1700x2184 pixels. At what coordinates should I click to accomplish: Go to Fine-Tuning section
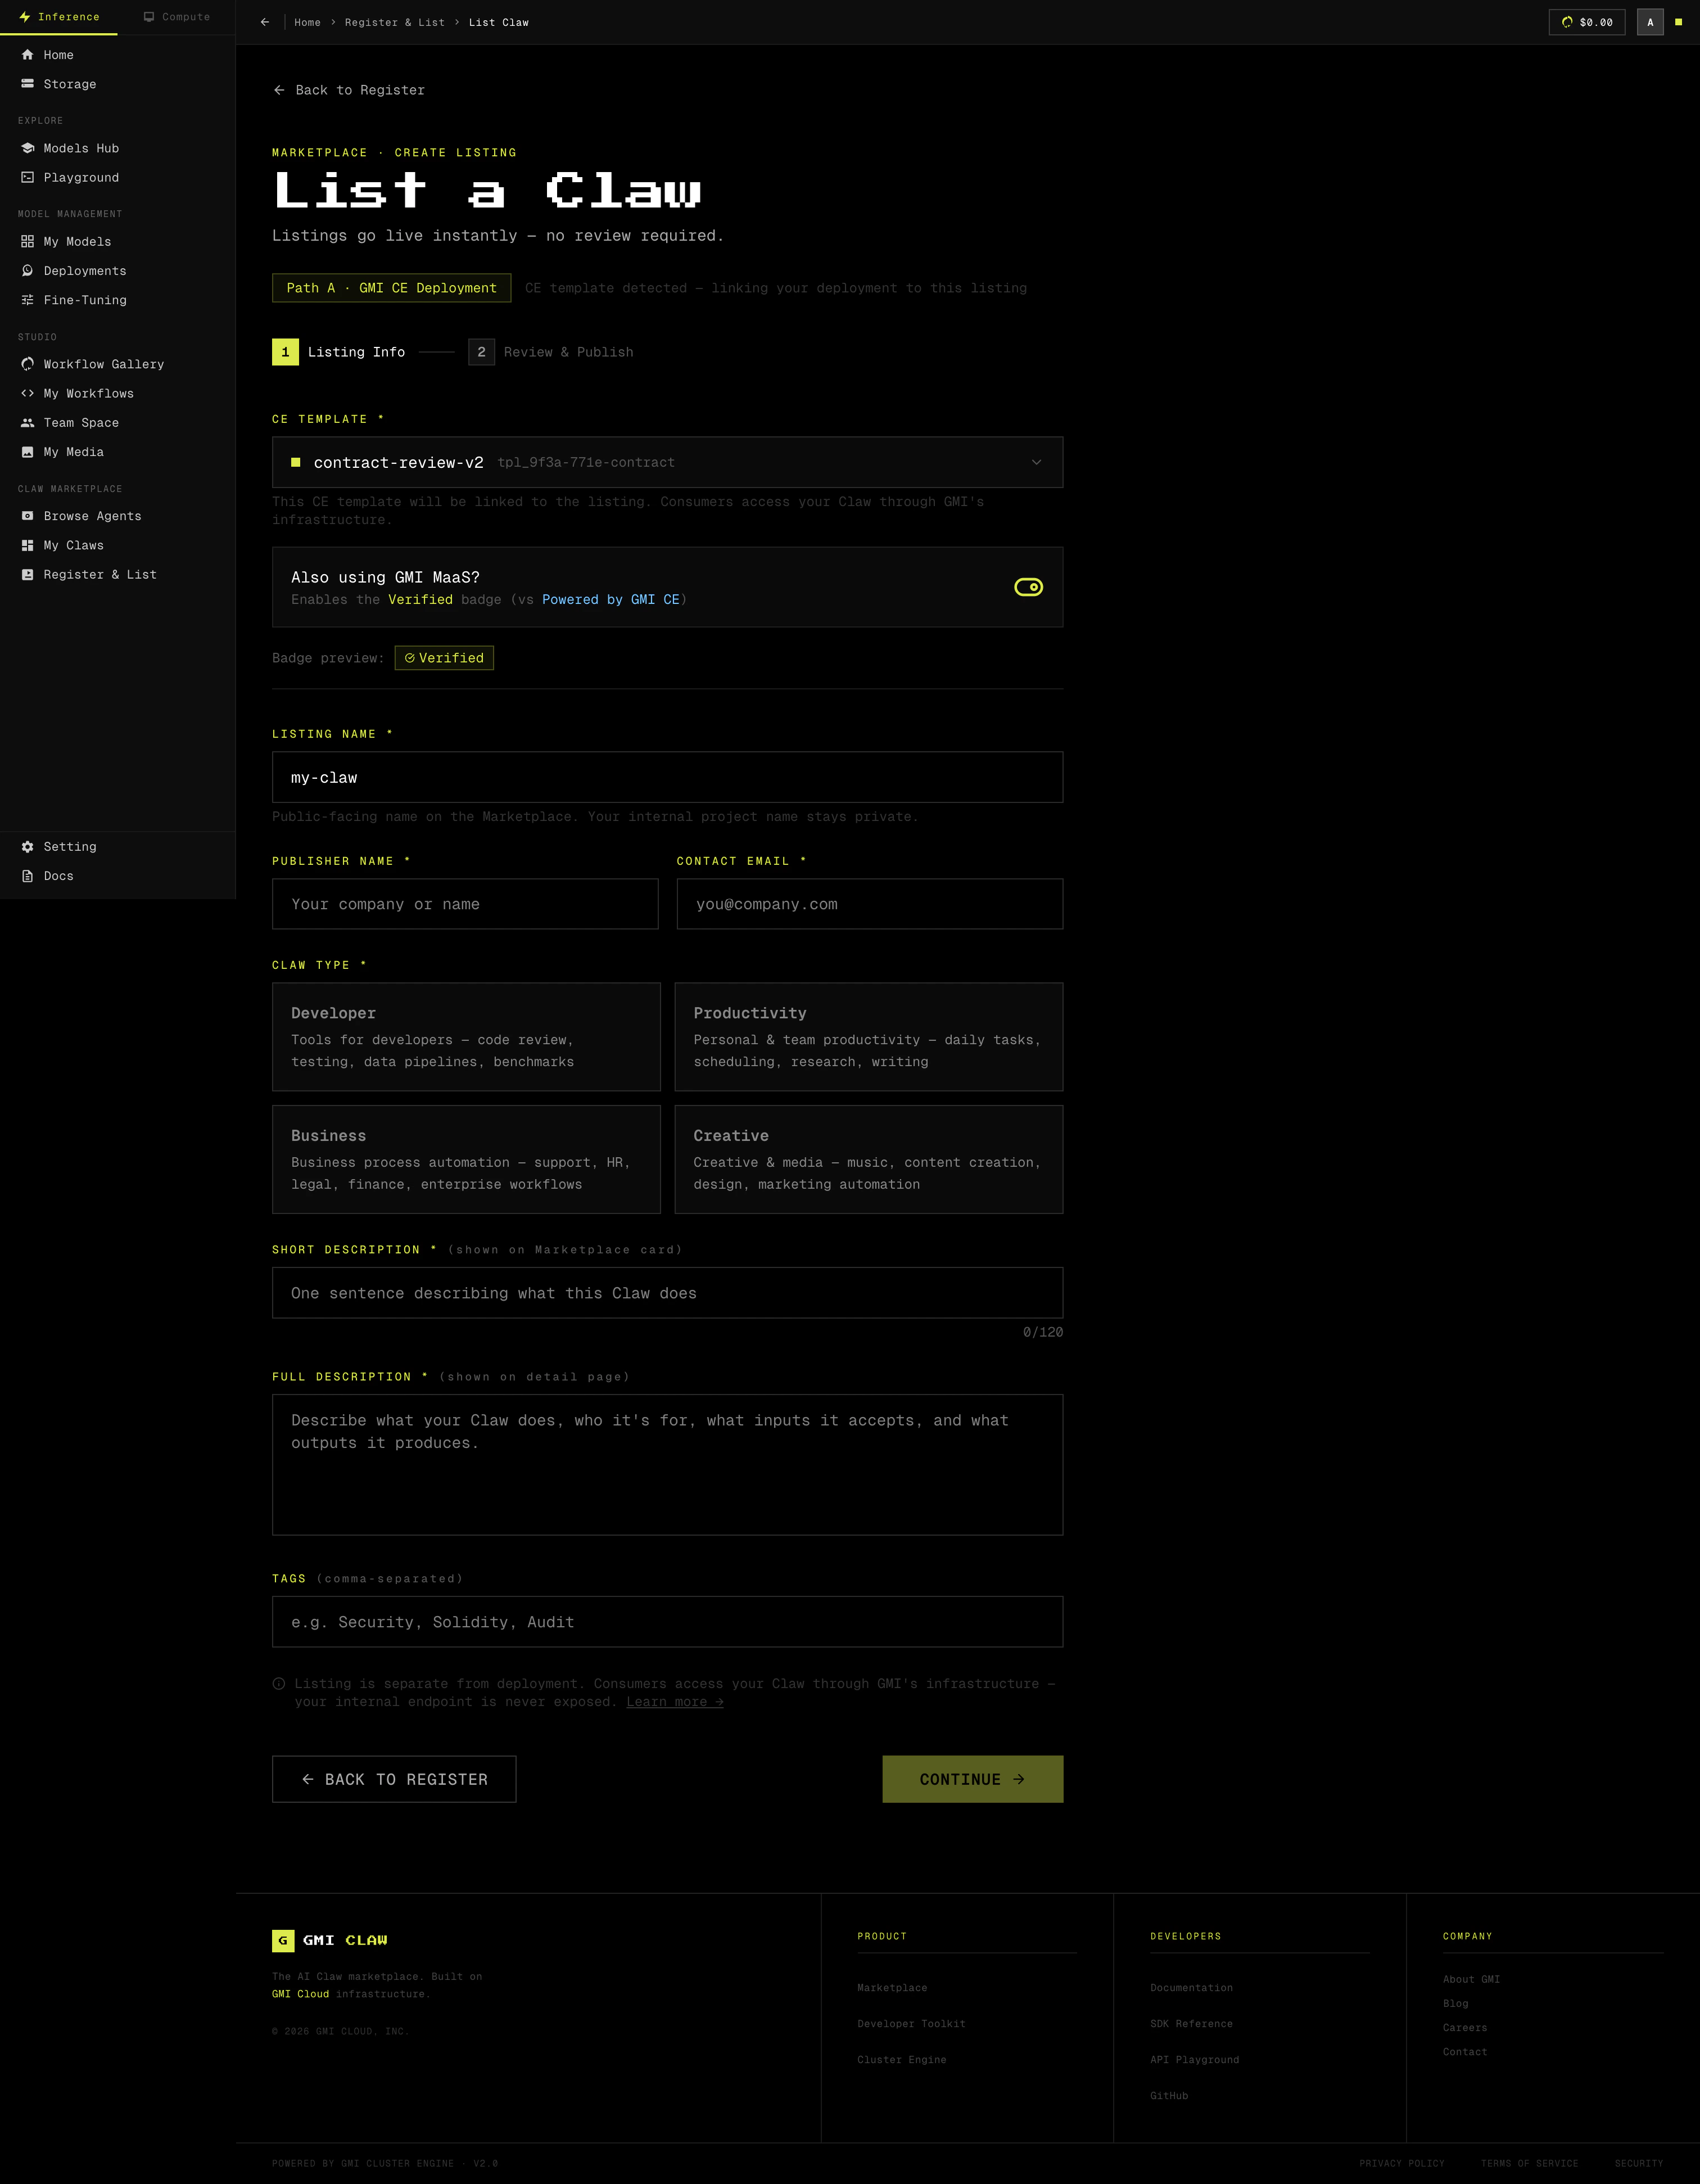click(84, 300)
